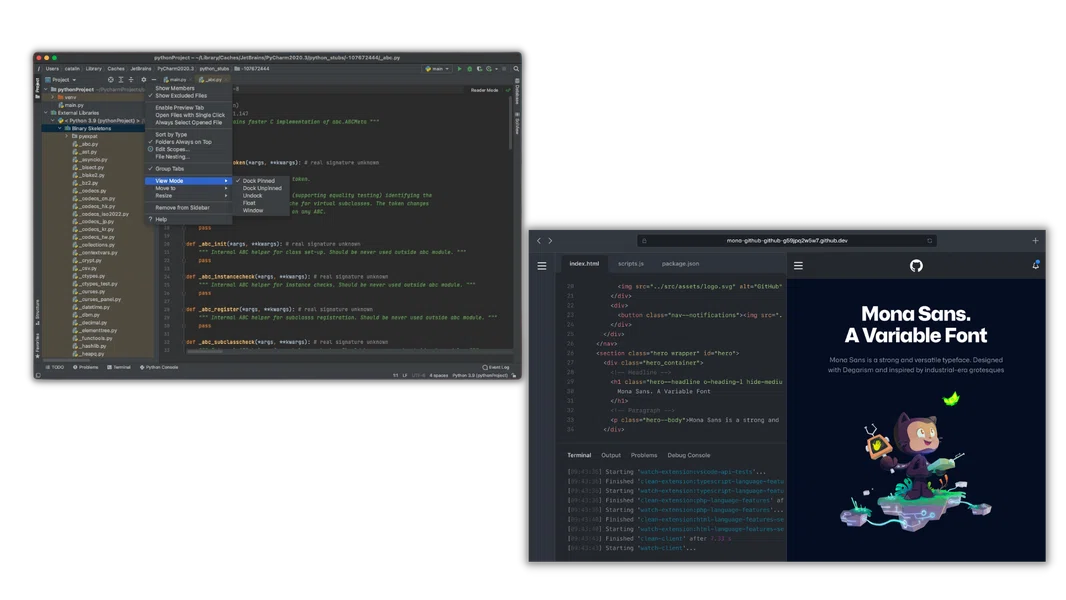Click the Reader Mode button

484,90
